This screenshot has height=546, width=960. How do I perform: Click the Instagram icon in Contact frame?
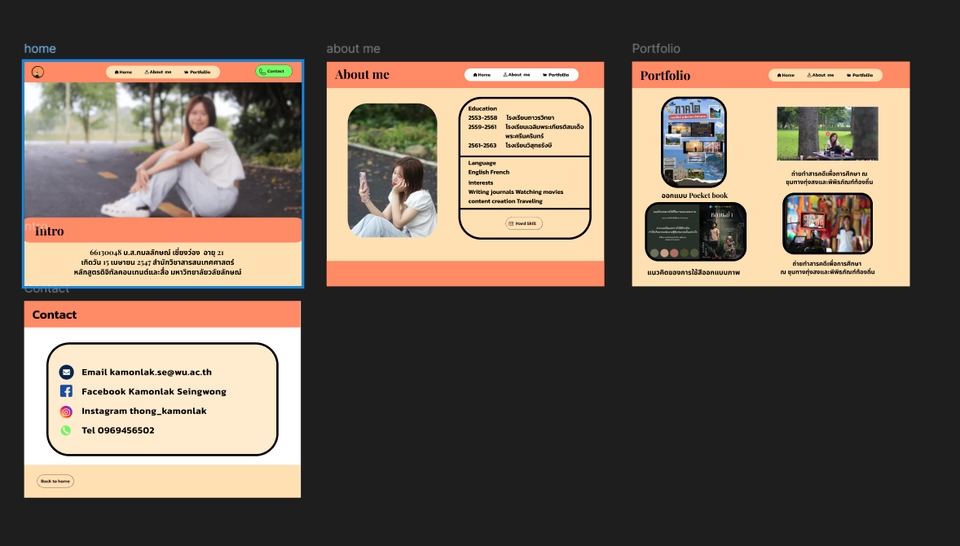[x=66, y=411]
